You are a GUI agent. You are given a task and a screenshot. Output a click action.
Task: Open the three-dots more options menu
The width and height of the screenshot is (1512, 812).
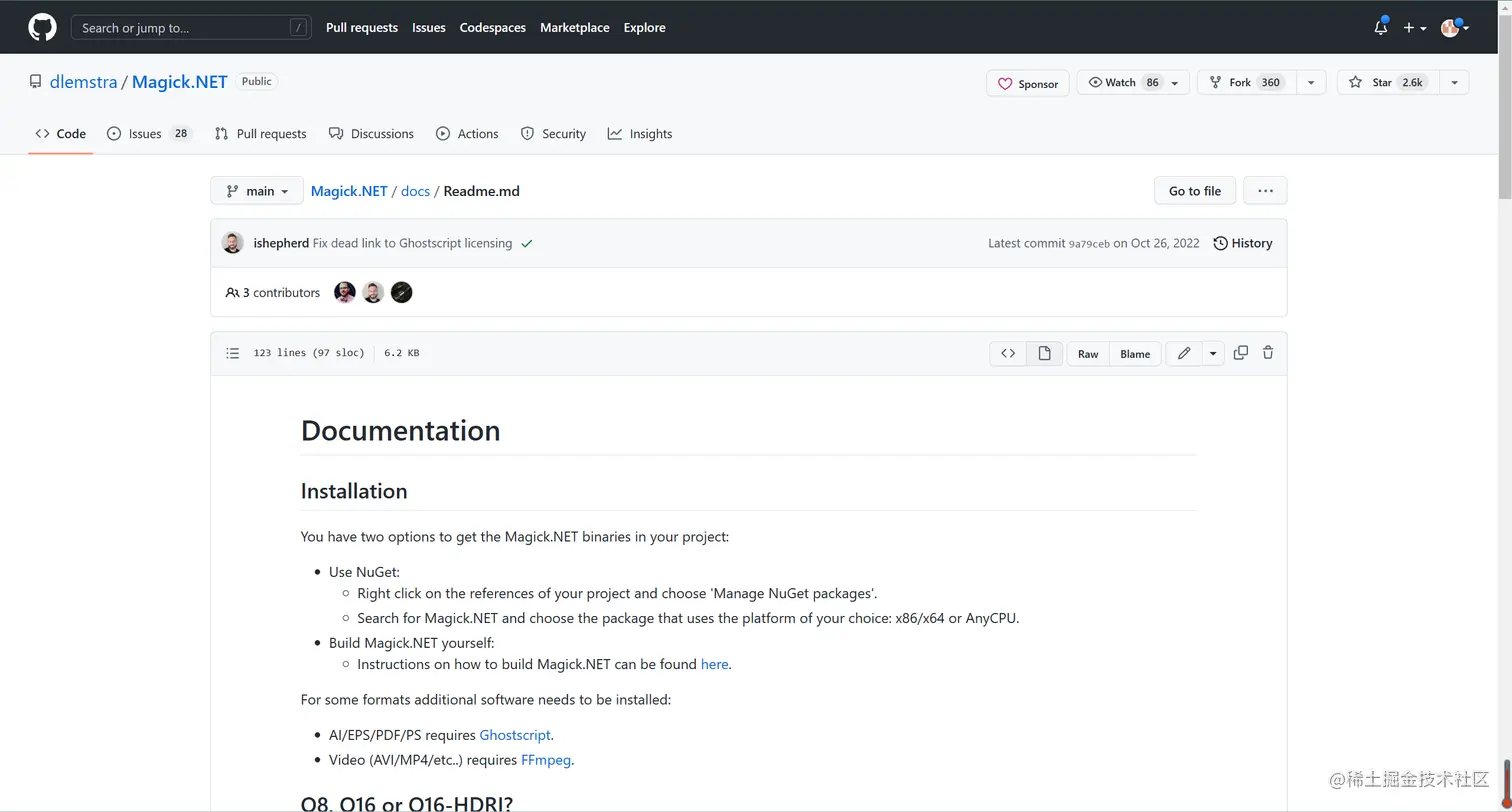click(1265, 191)
